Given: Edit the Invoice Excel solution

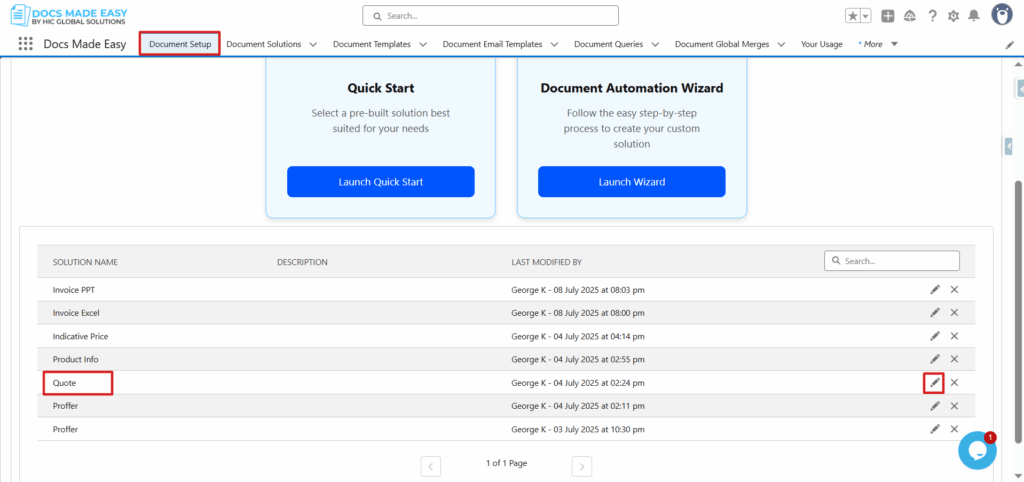Looking at the screenshot, I should click(x=935, y=313).
